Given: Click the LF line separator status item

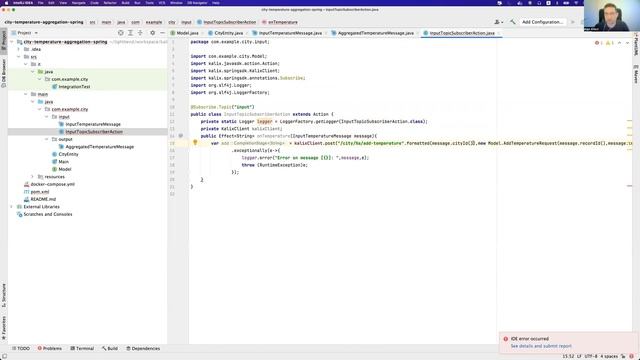Looking at the screenshot, I should point(579,356).
